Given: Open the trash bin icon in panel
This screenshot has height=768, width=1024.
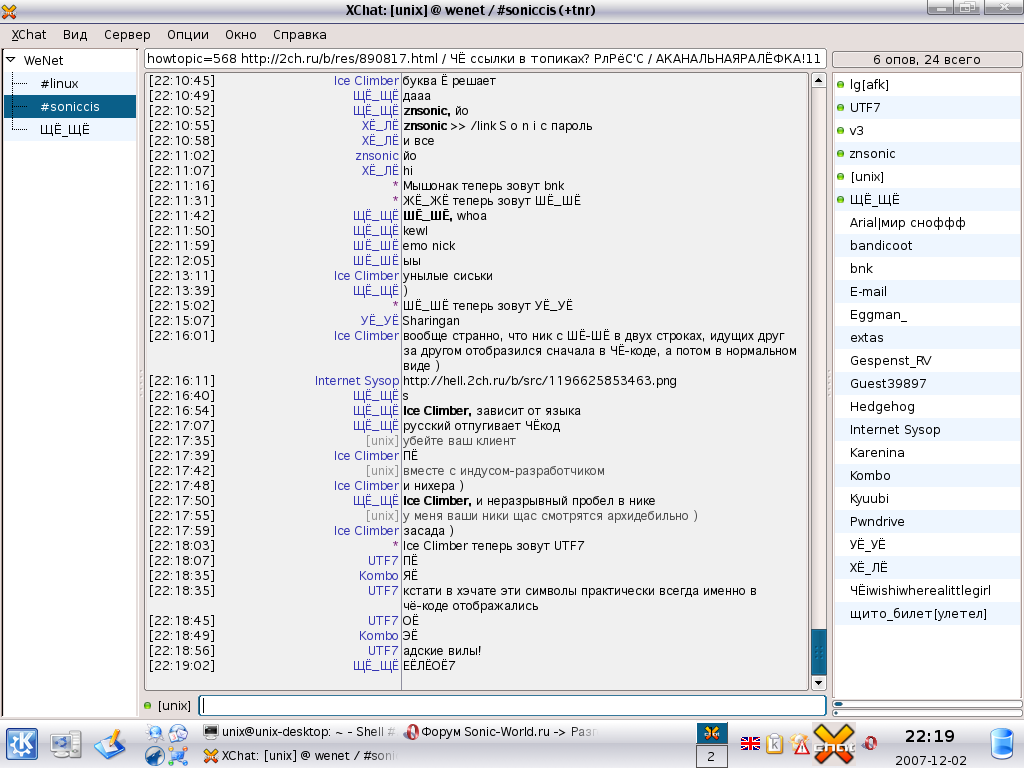Looking at the screenshot, I should point(1000,744).
